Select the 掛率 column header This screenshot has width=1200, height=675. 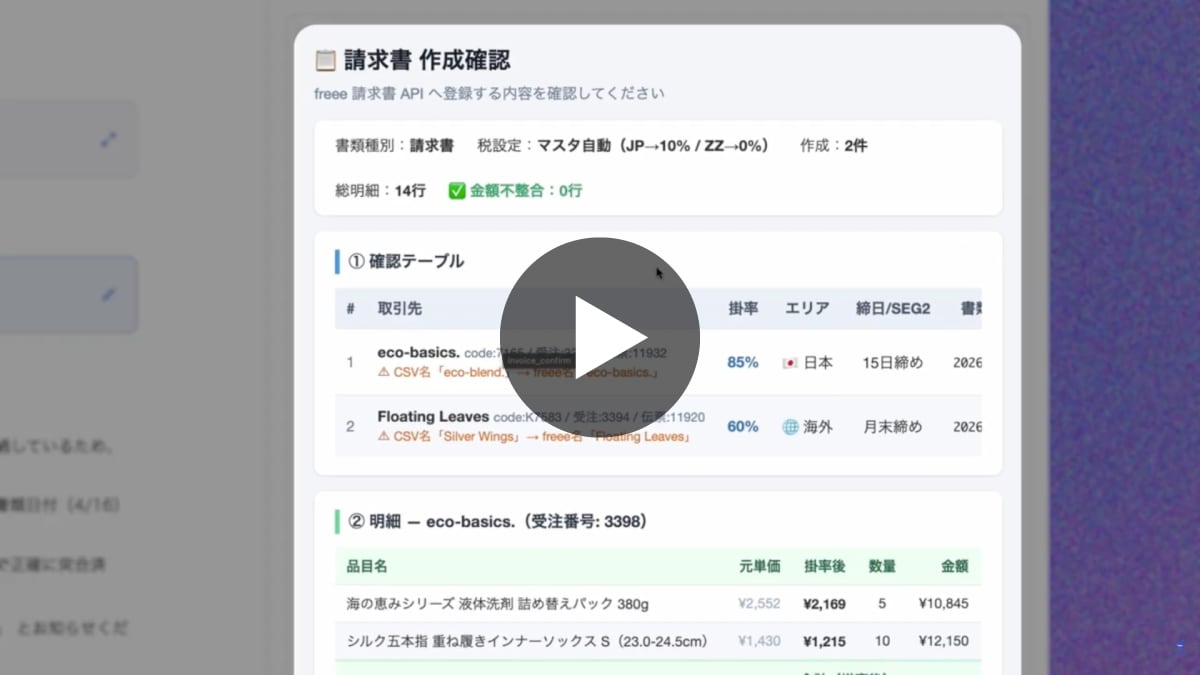point(742,308)
